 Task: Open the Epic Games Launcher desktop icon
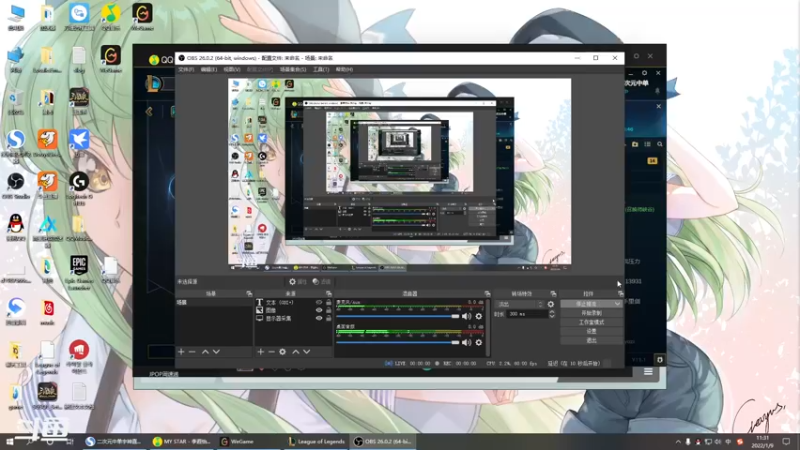(x=79, y=272)
